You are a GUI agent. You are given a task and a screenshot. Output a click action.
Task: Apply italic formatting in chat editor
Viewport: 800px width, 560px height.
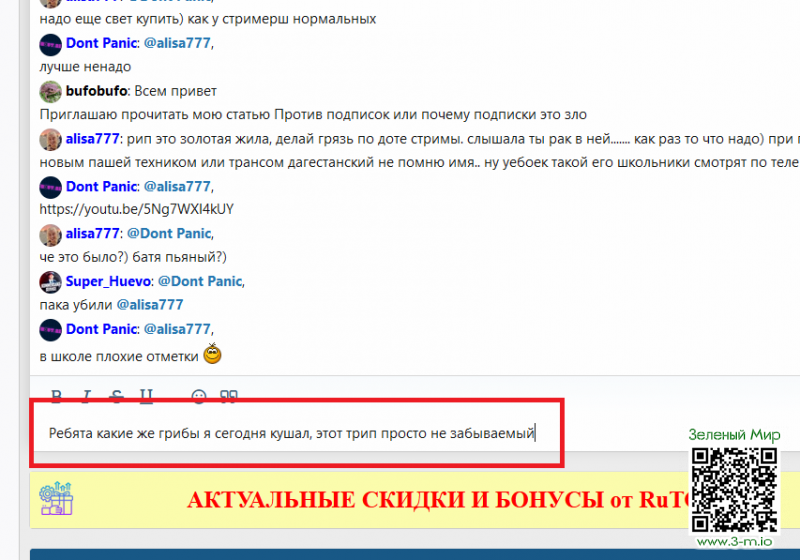pyautogui.click(x=87, y=396)
